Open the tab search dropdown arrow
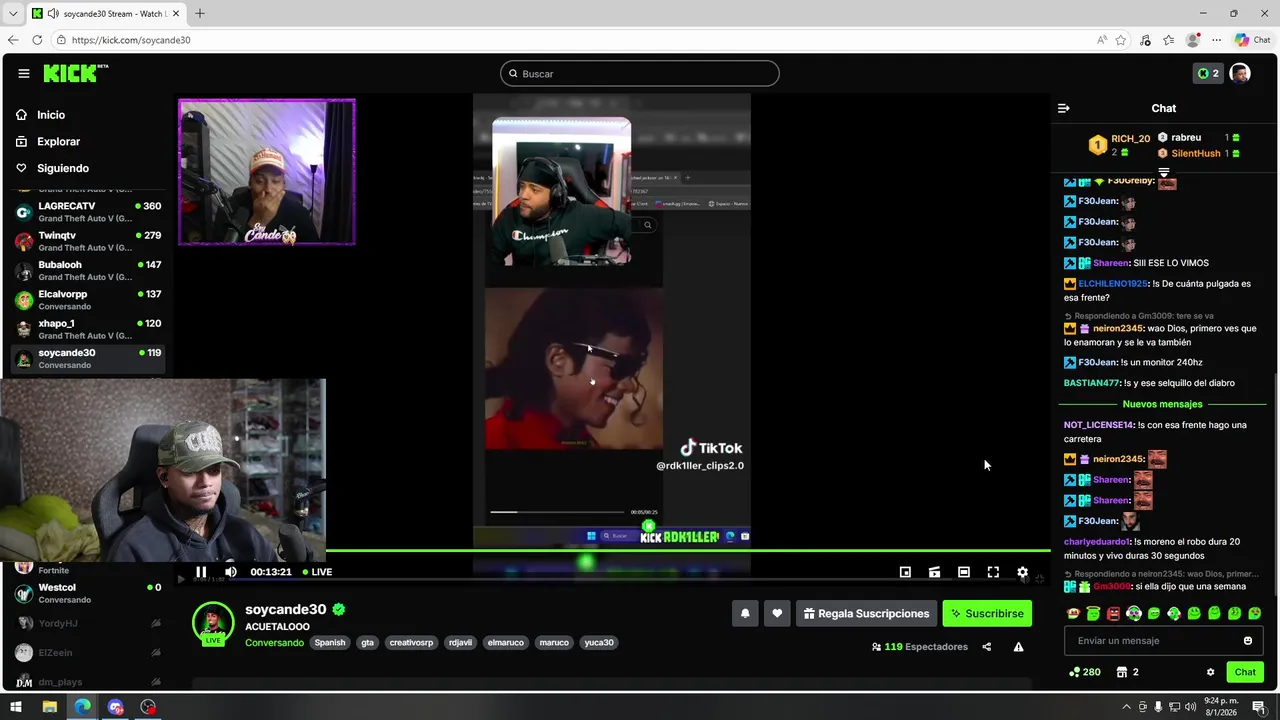 click(x=13, y=14)
